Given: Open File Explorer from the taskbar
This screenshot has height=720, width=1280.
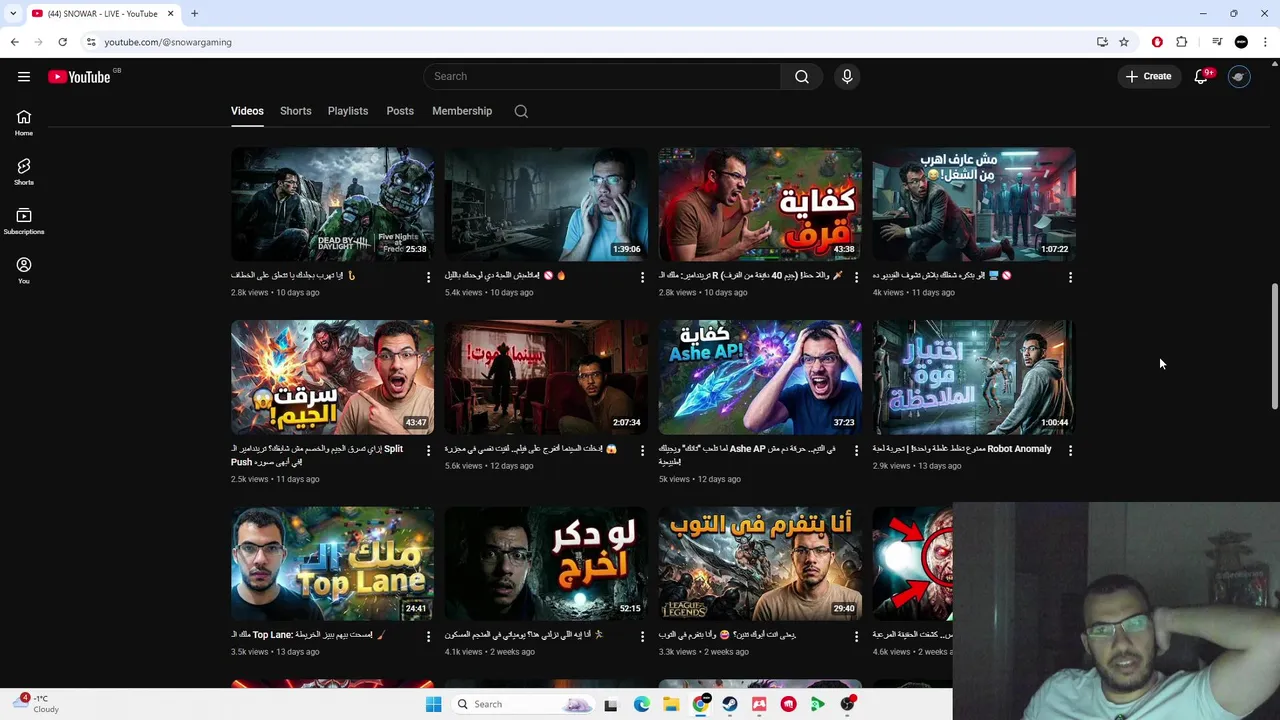Looking at the screenshot, I should pos(671,704).
